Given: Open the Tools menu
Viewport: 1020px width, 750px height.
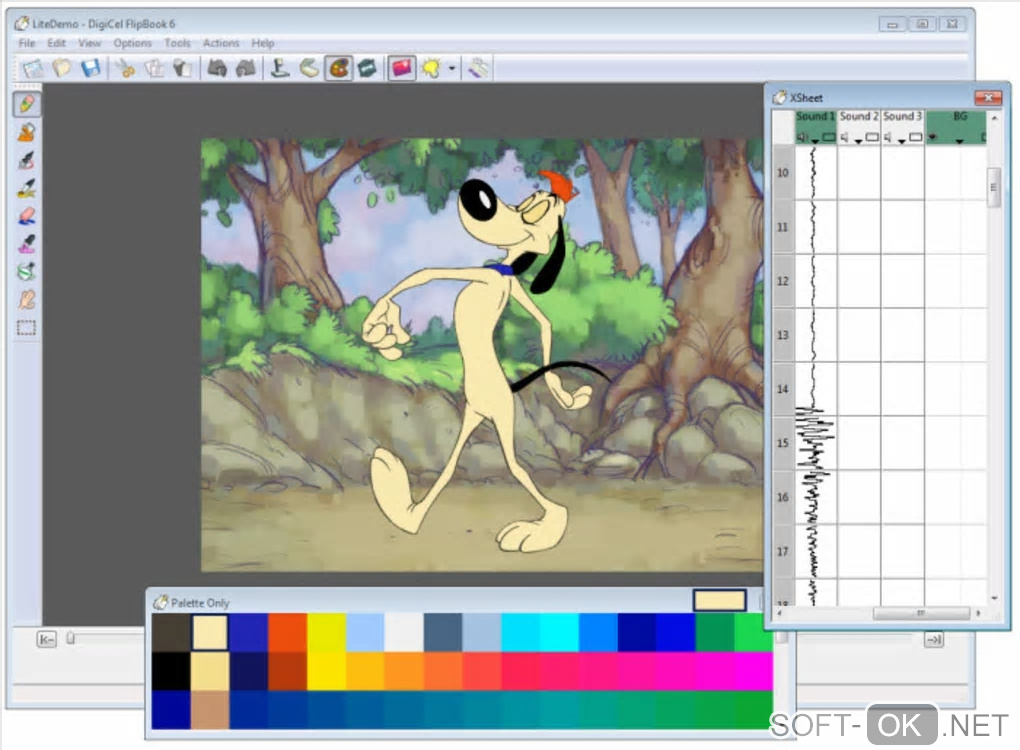Looking at the screenshot, I should (x=177, y=43).
